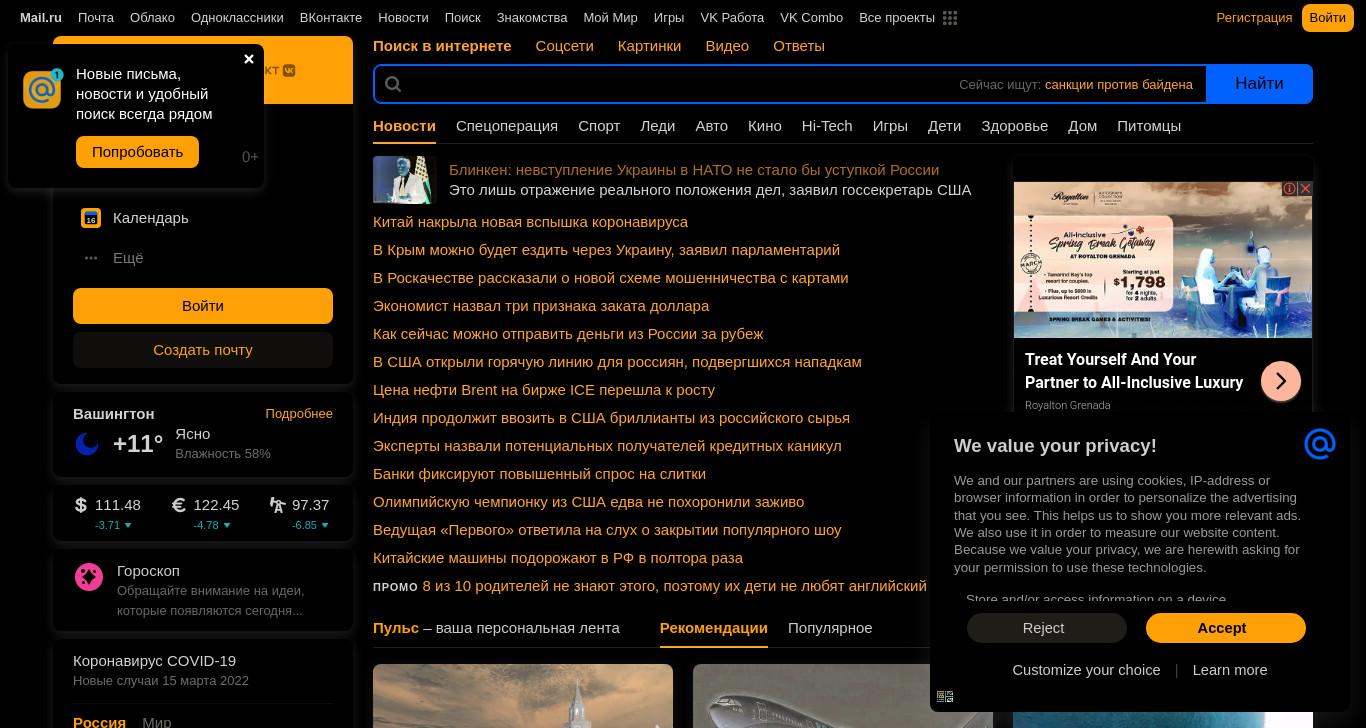Click the Mail.ru @ icon in popup

pos(42,89)
